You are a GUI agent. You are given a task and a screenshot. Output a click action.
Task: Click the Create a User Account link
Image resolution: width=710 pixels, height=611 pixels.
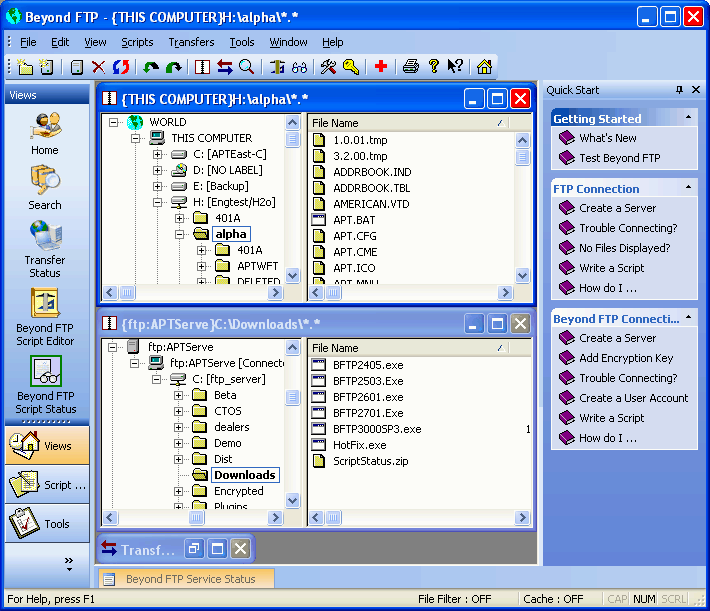click(633, 398)
